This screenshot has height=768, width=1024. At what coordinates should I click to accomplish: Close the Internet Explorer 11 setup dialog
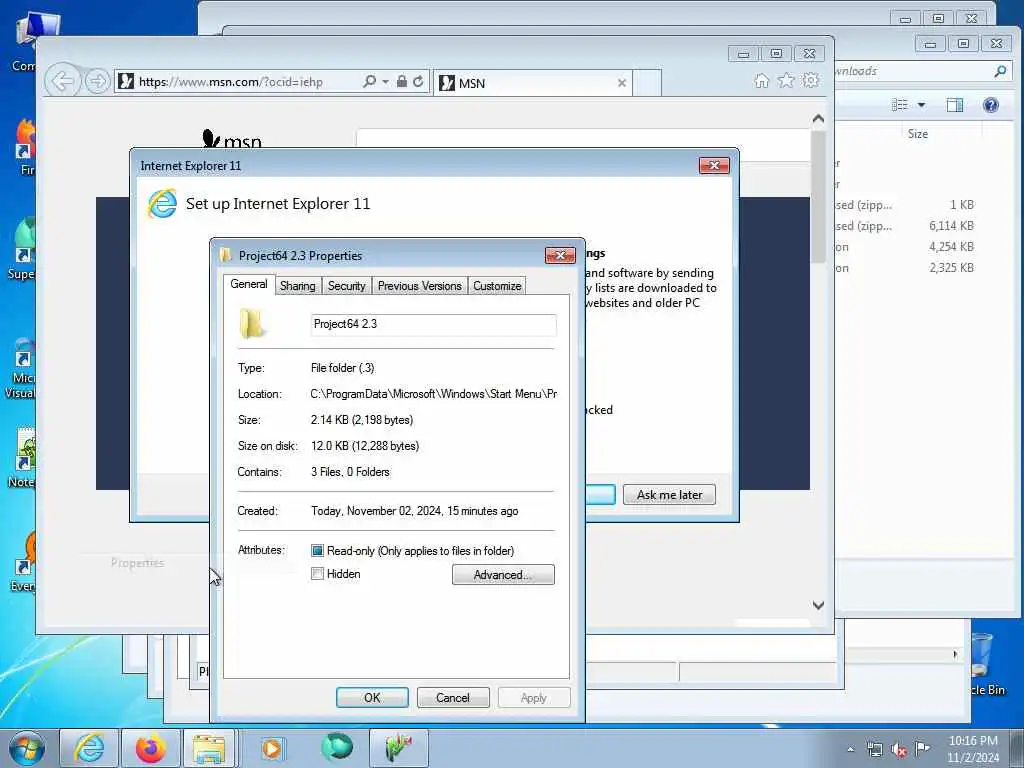[x=714, y=166]
